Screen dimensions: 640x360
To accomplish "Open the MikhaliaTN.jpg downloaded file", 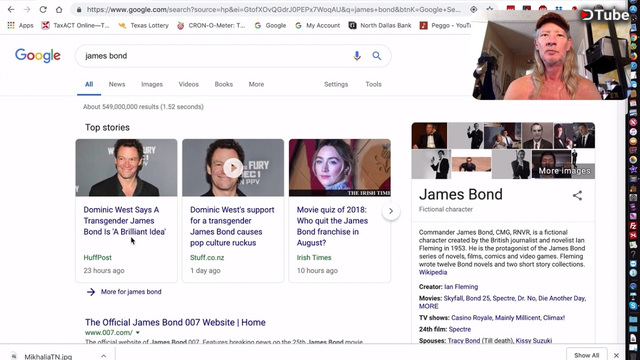I will [48, 356].
